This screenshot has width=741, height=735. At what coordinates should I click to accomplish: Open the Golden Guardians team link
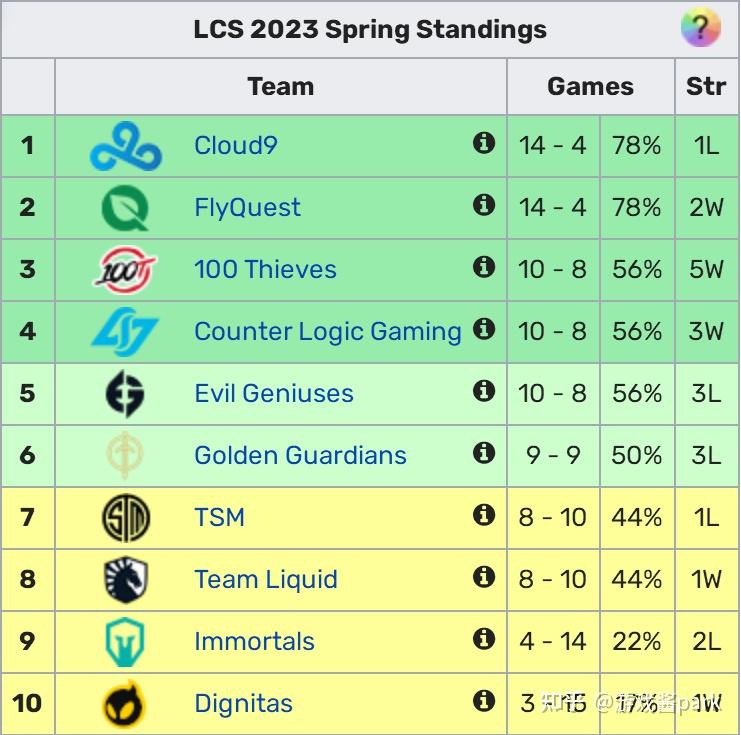[300, 456]
